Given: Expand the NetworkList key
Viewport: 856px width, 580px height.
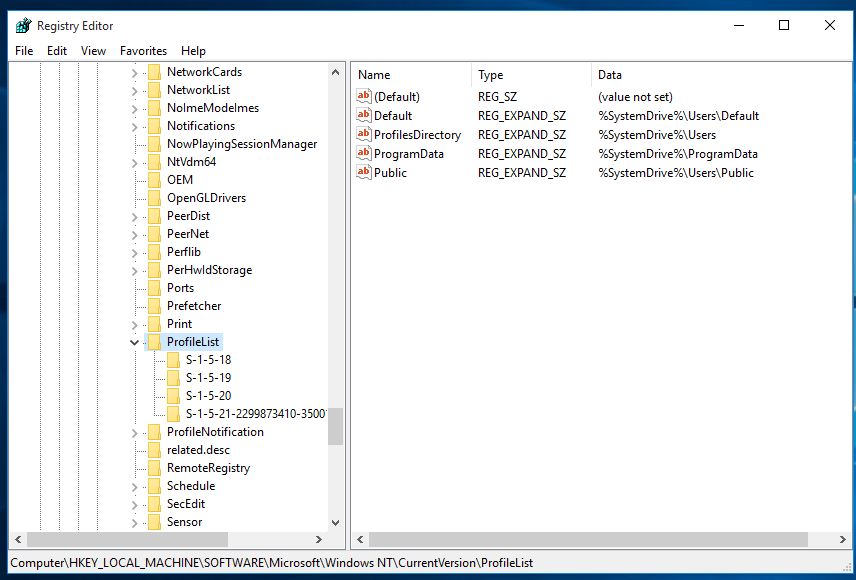Looking at the screenshot, I should click(134, 91).
